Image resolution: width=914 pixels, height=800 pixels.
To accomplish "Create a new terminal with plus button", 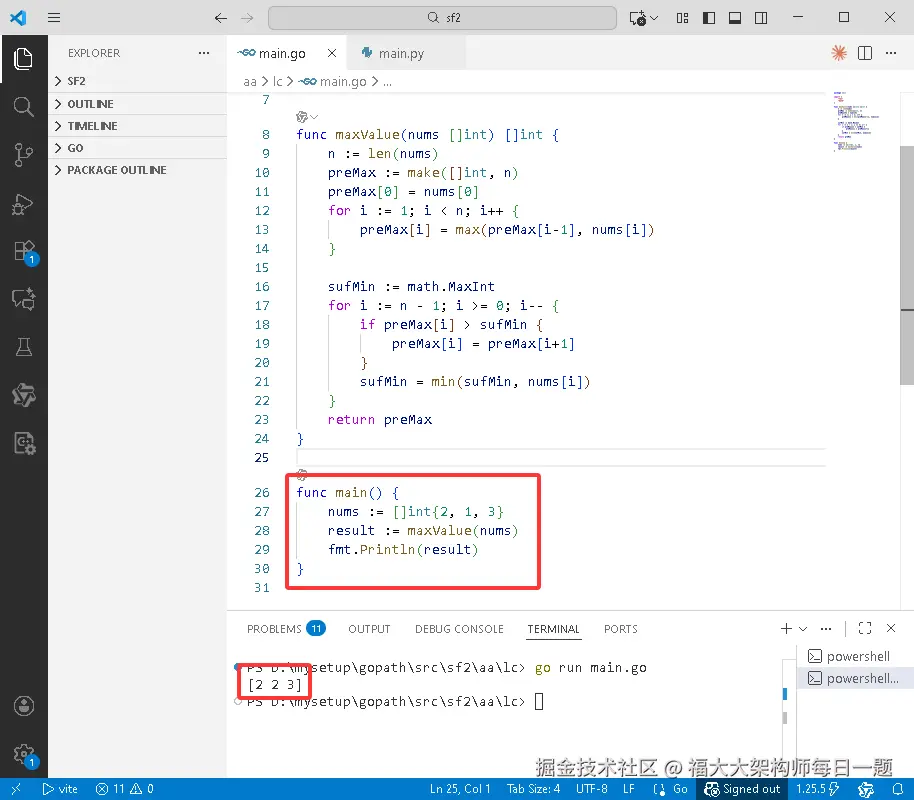I will pyautogui.click(x=786, y=628).
